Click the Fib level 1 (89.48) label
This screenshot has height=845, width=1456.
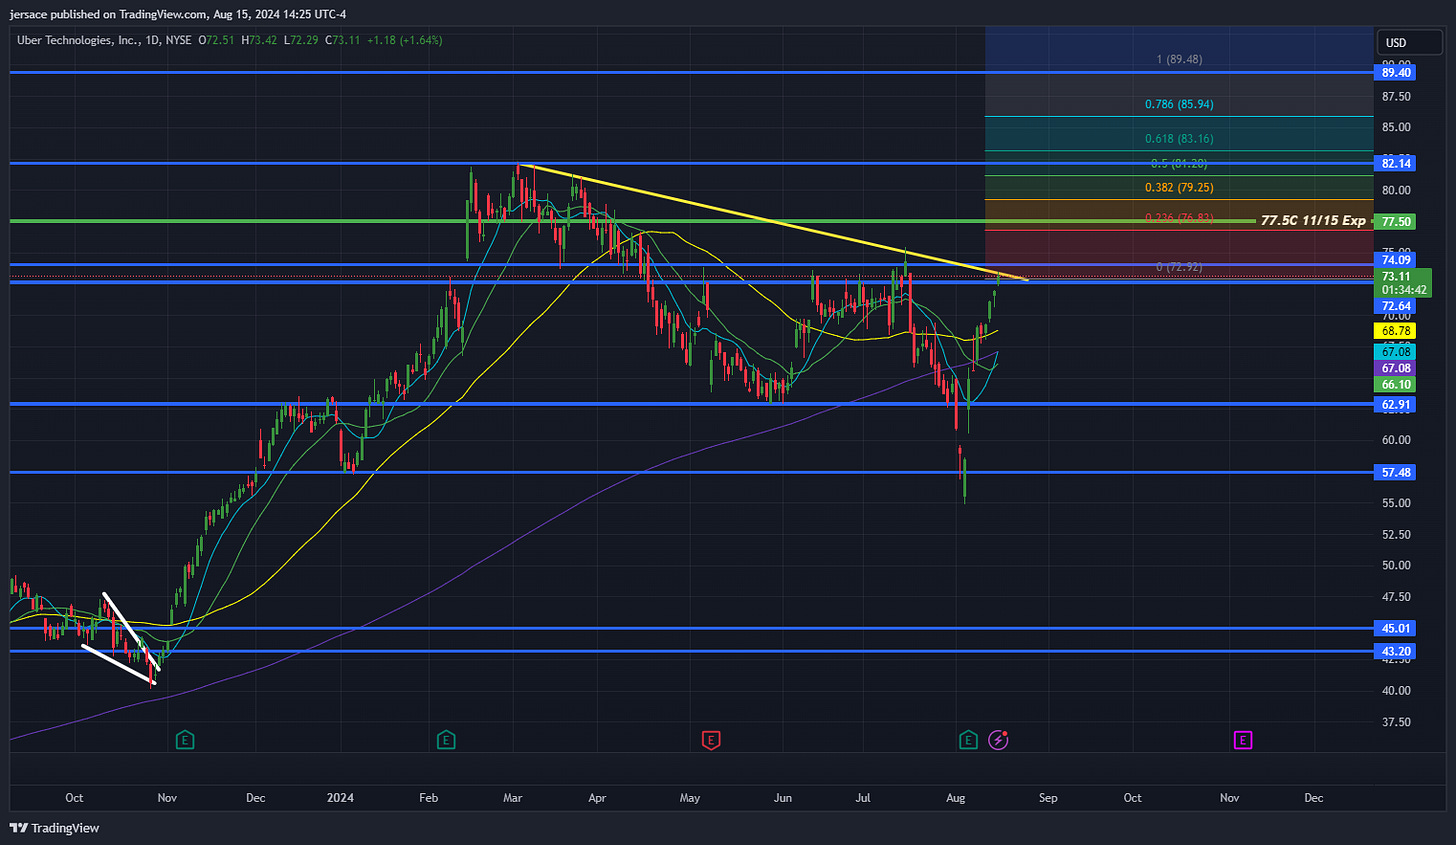(x=1179, y=59)
